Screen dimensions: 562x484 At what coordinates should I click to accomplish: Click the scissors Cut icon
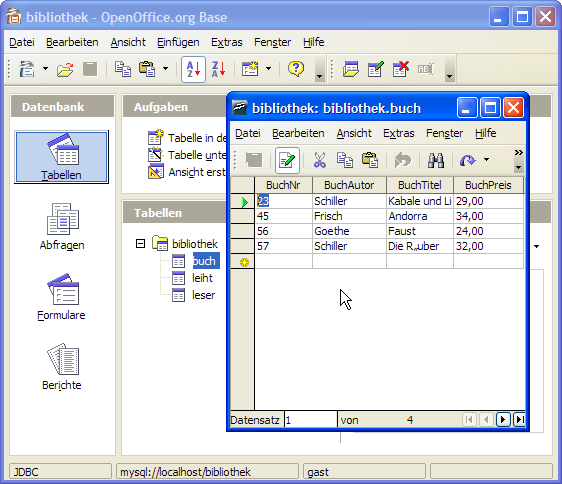pos(319,160)
